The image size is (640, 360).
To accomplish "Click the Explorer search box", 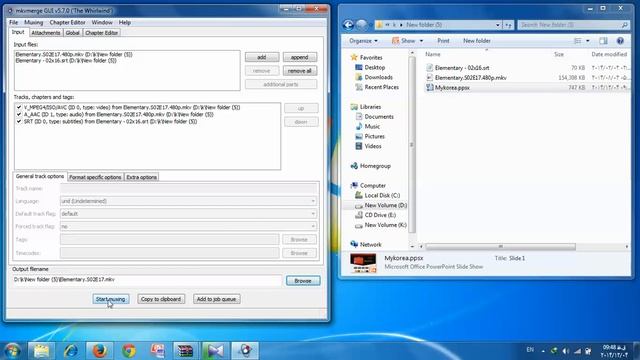I will [x=573, y=25].
